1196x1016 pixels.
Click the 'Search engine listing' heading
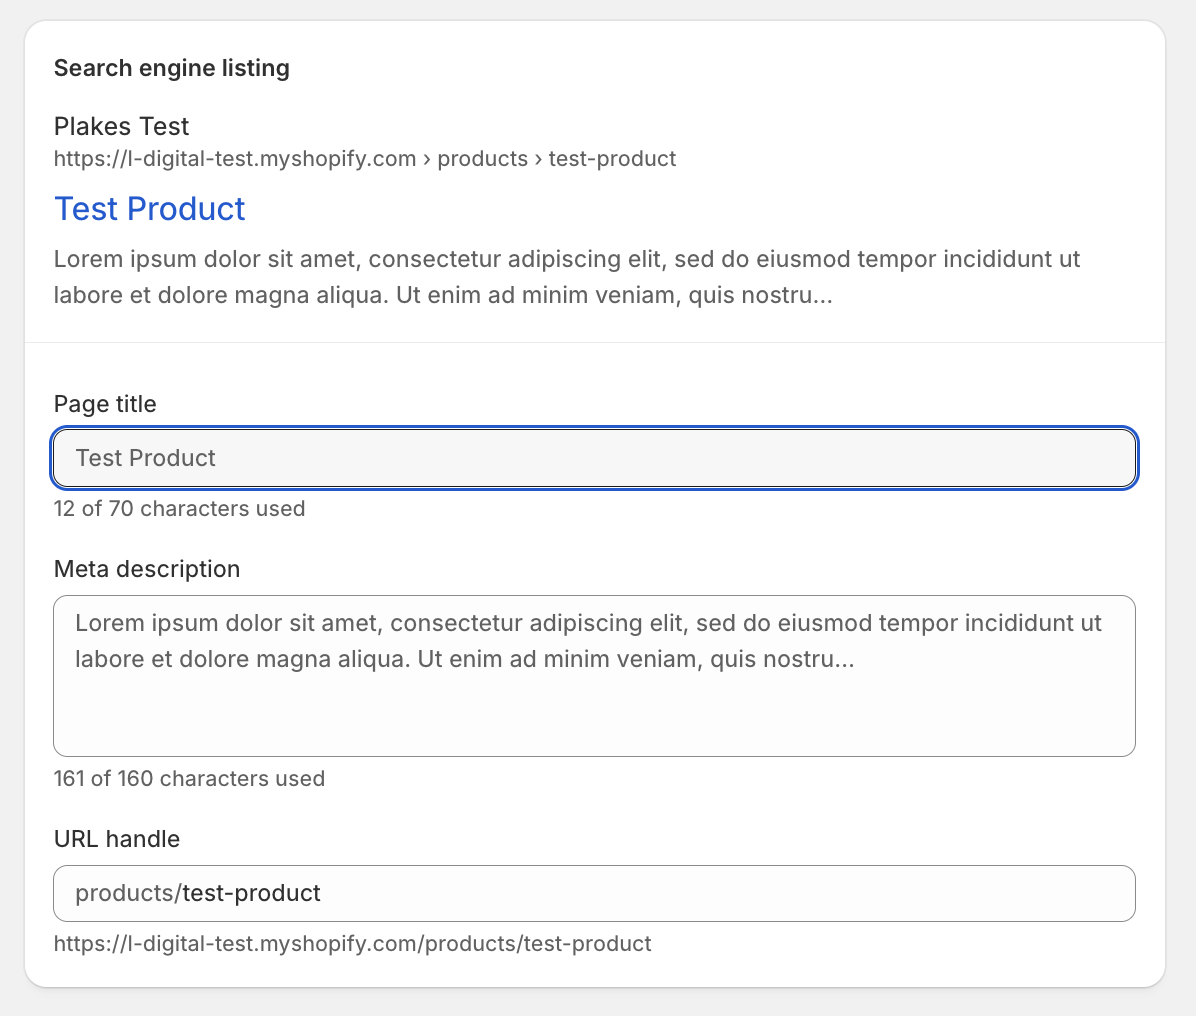(172, 68)
